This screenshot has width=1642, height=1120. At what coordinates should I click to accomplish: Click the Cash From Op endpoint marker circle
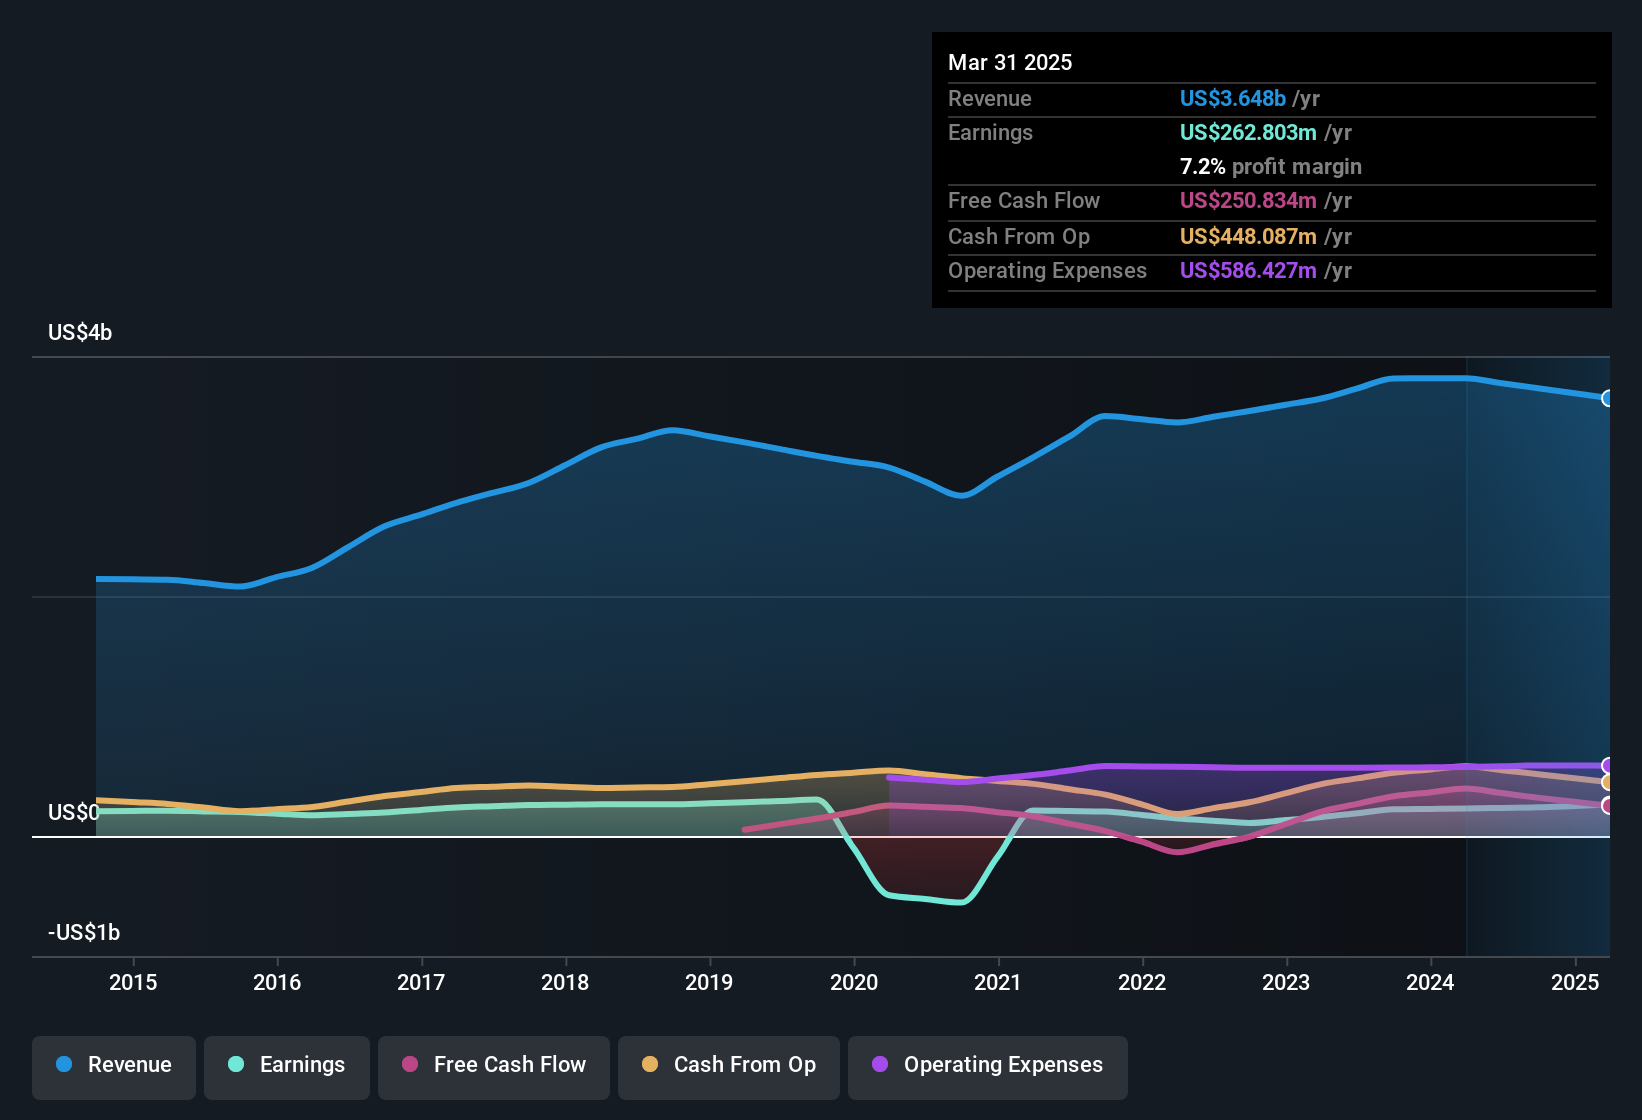tap(1608, 783)
